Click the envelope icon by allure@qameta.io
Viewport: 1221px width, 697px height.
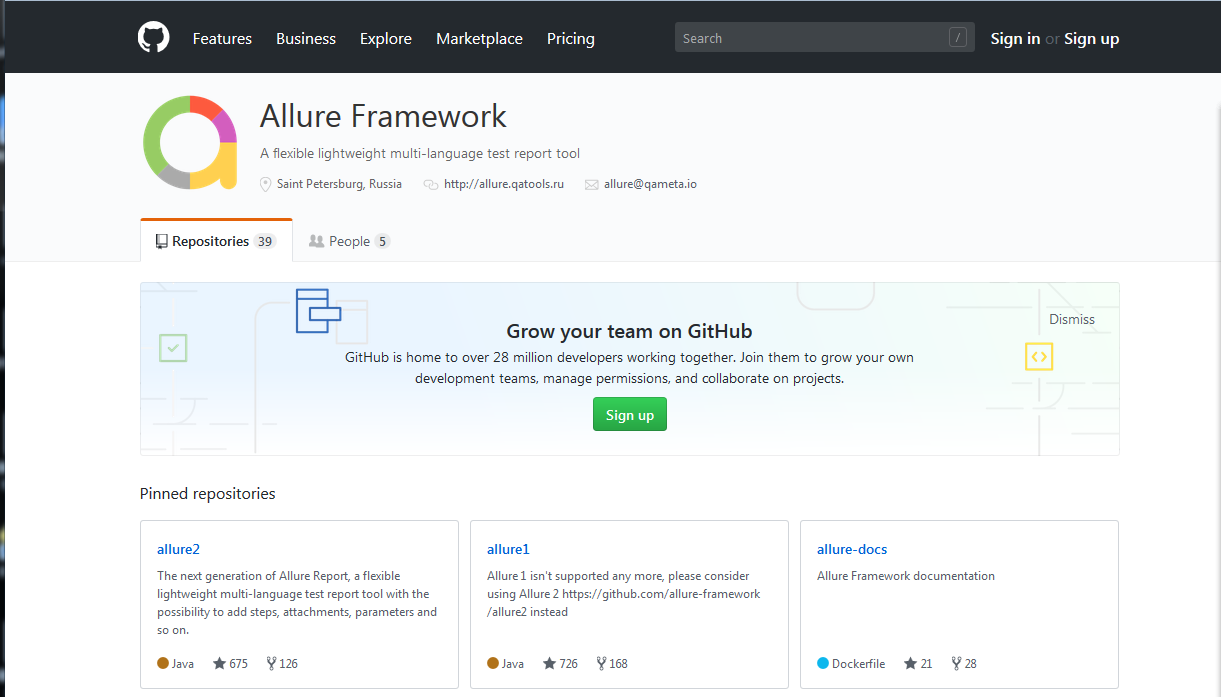[x=591, y=184]
